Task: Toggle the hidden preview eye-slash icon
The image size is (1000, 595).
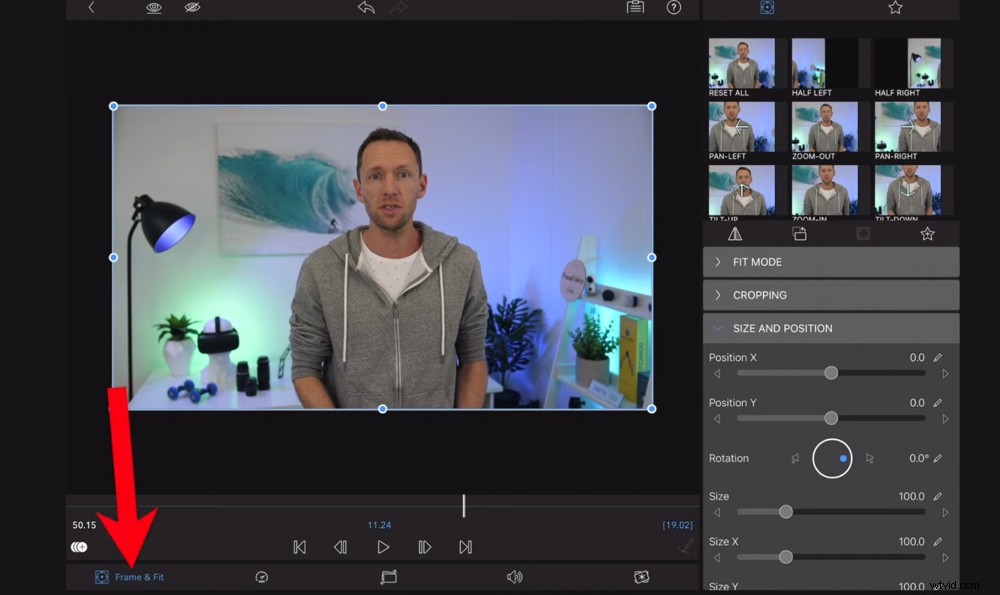Action: [193, 8]
